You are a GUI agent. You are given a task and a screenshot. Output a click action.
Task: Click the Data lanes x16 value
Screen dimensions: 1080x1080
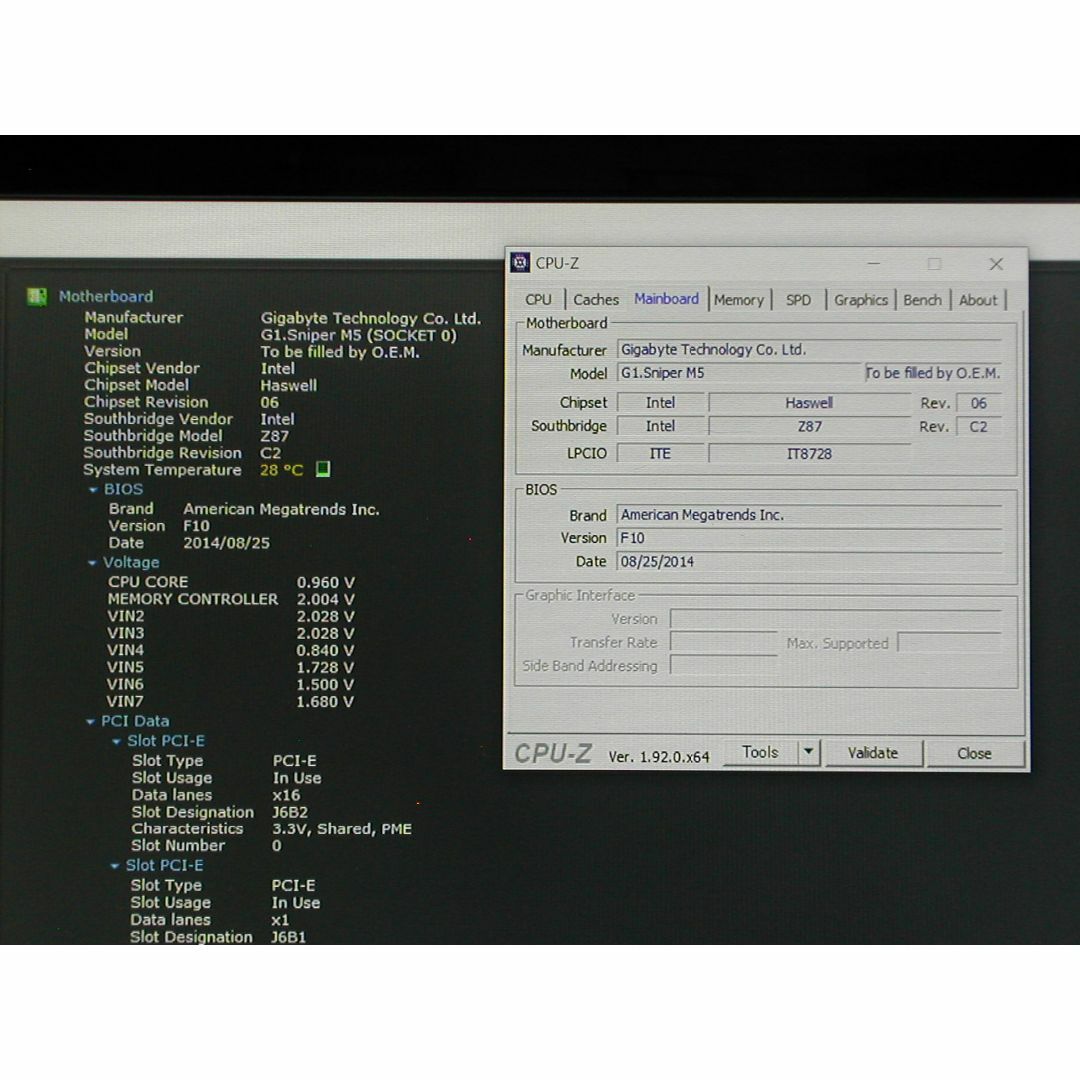tap(286, 796)
